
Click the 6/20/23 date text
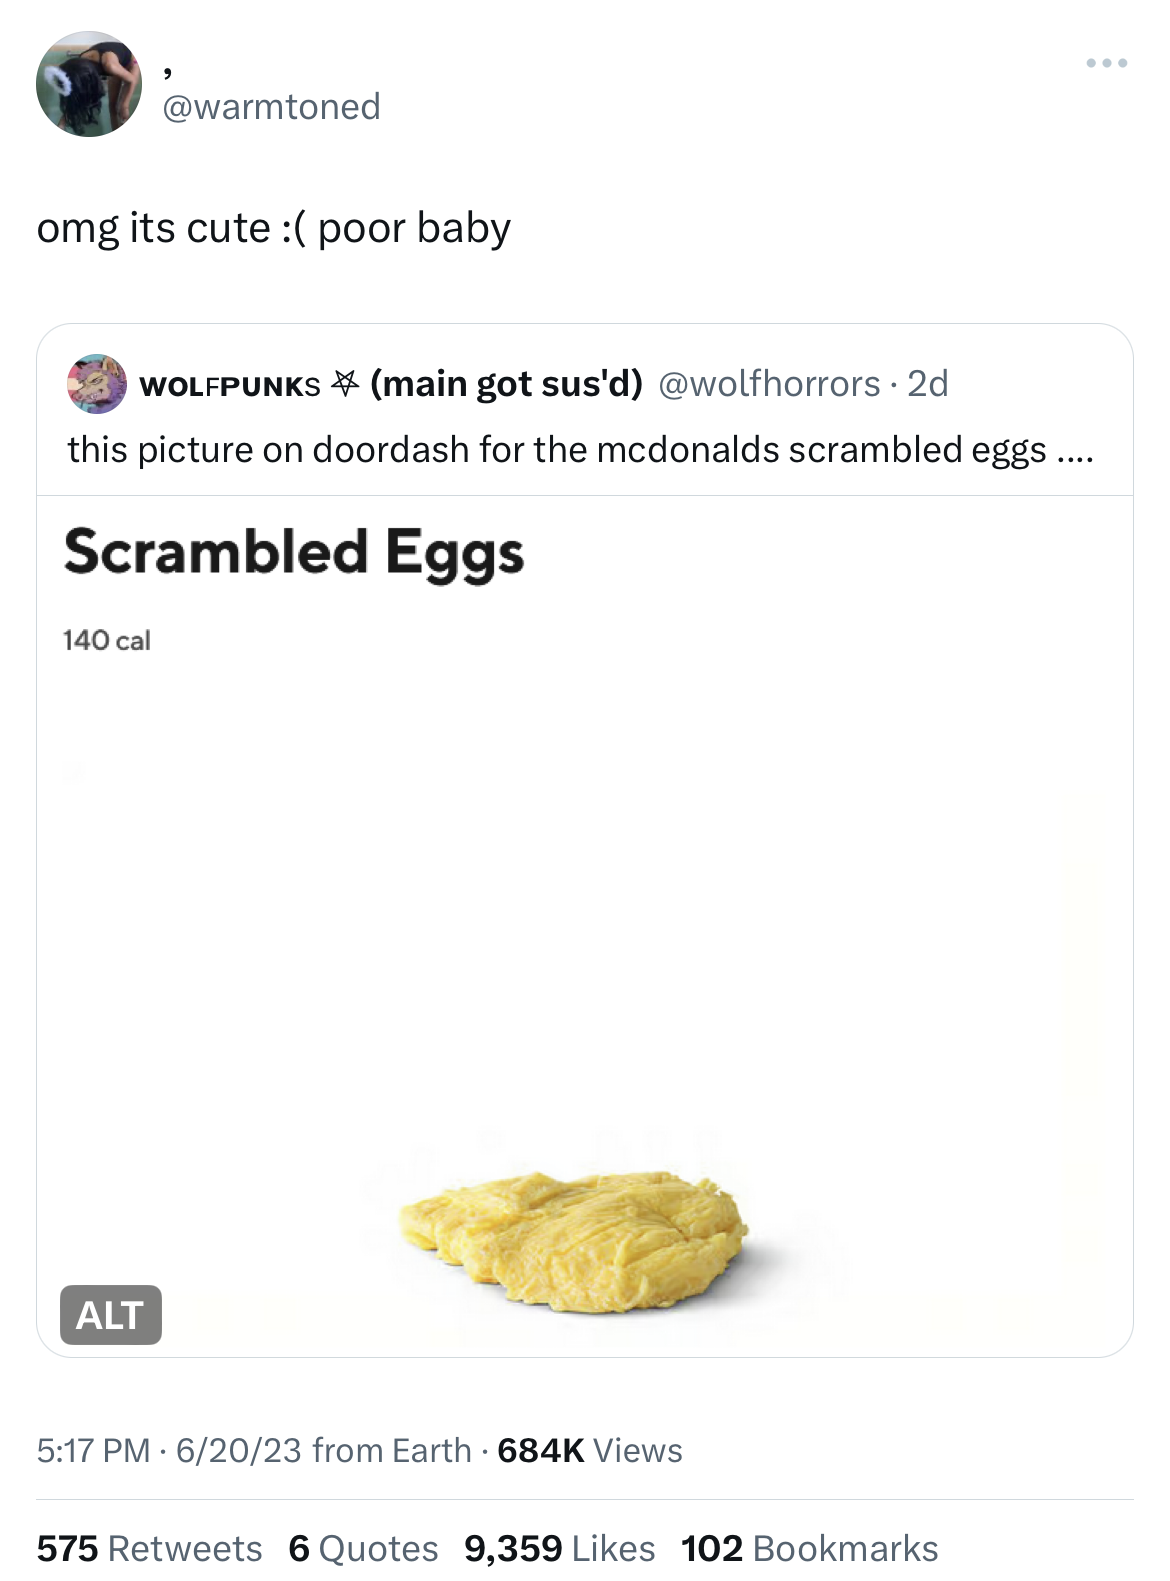[238, 1450]
